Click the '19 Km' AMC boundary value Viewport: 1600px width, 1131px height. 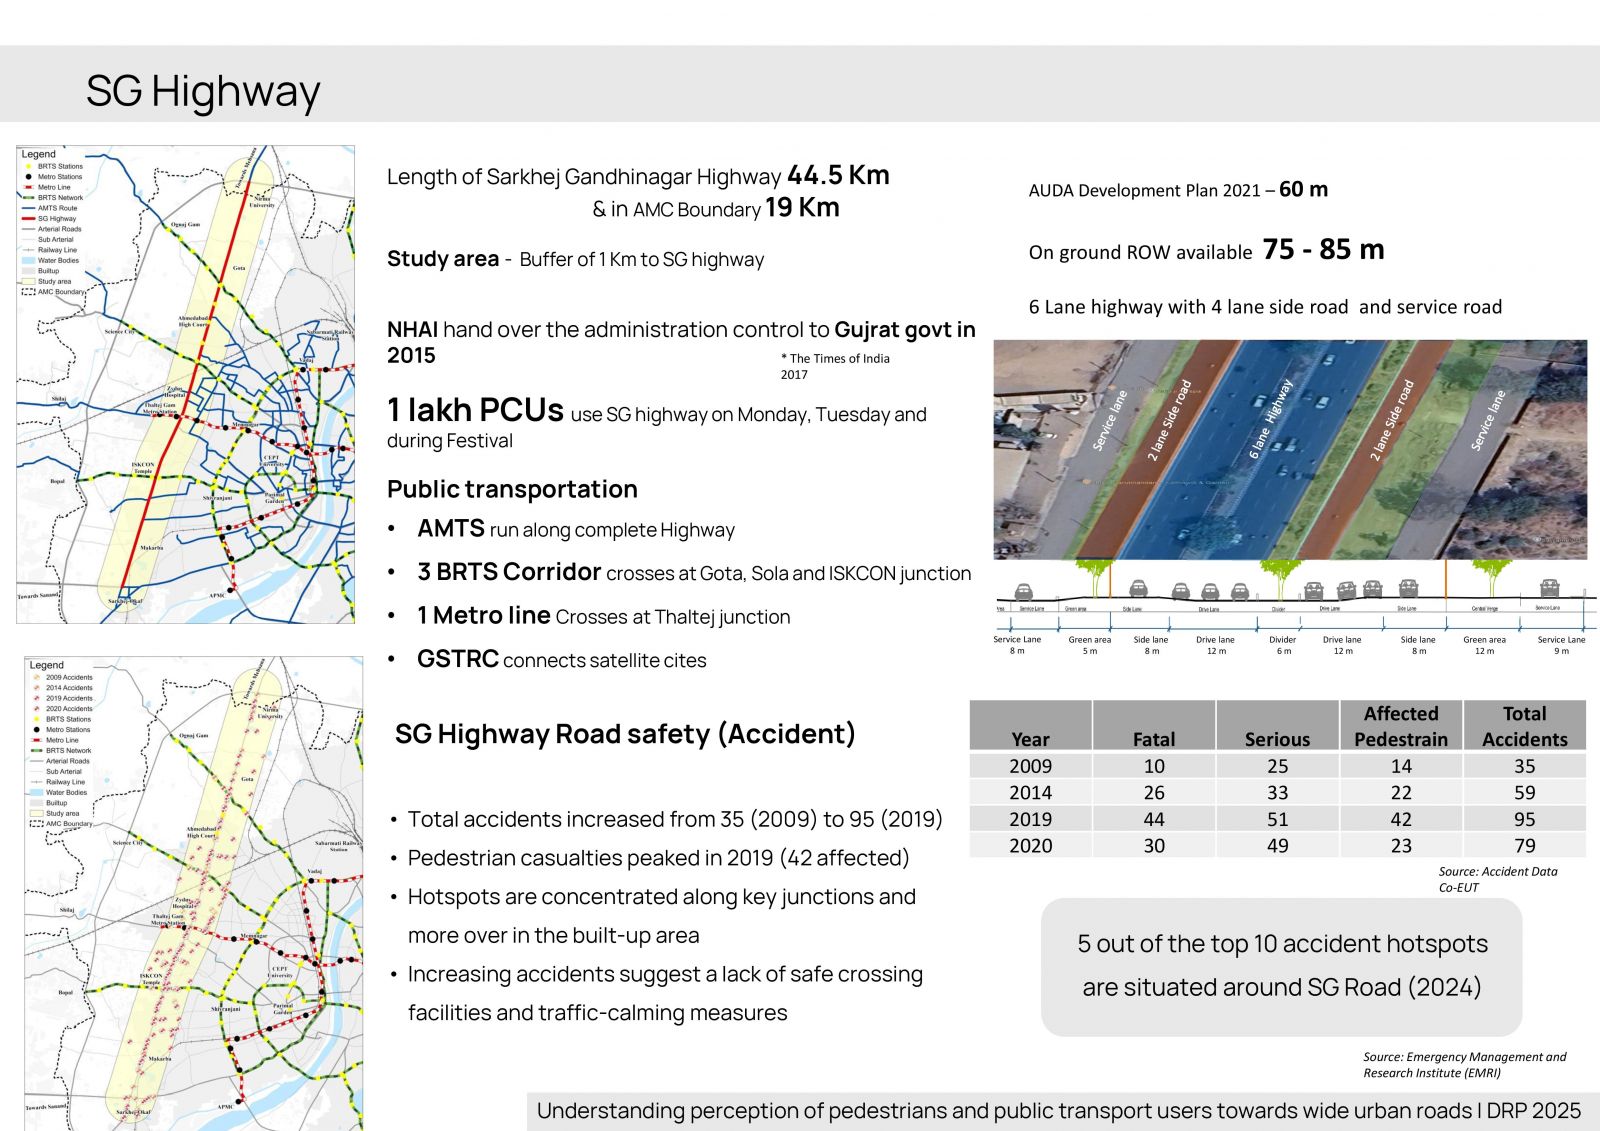click(x=802, y=208)
